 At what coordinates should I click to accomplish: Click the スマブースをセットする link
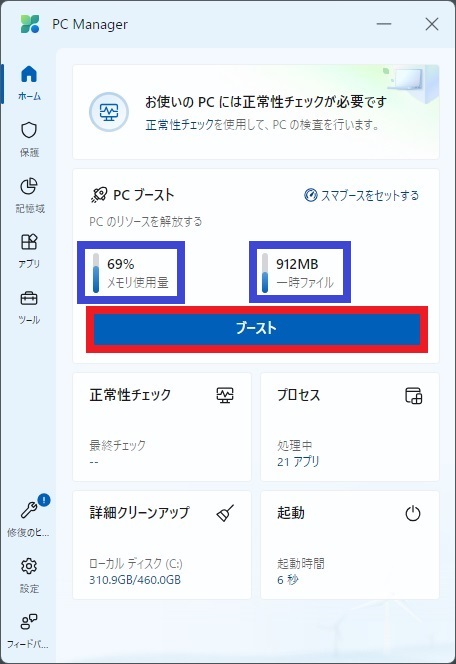tap(362, 195)
